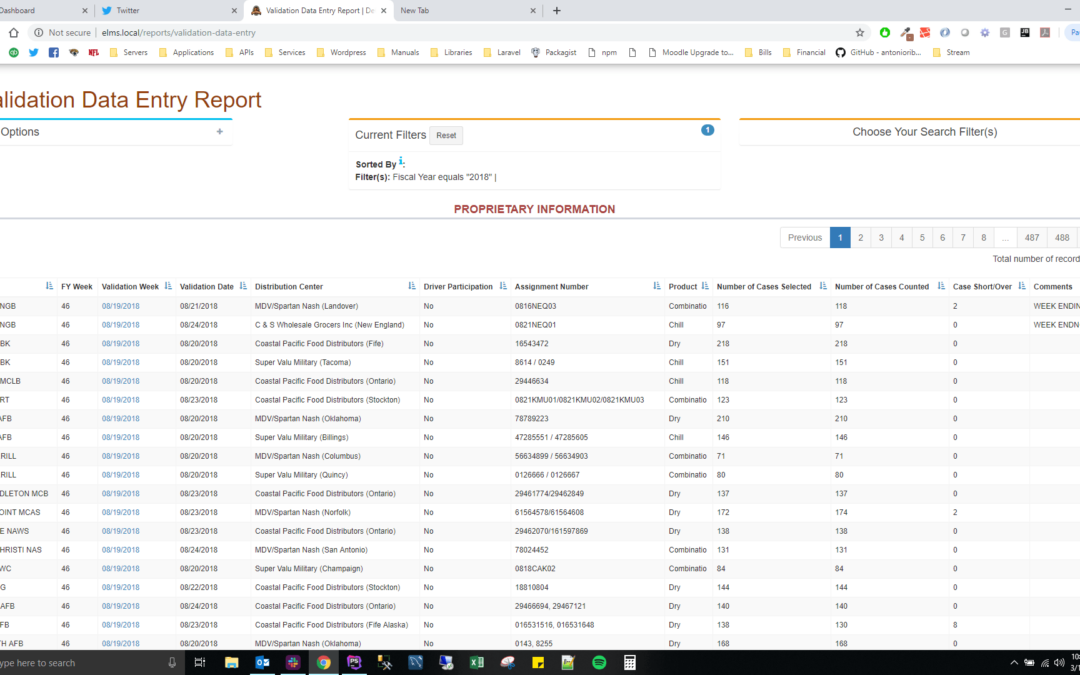Go to results page 2
The width and height of the screenshot is (1080, 675).
[860, 238]
